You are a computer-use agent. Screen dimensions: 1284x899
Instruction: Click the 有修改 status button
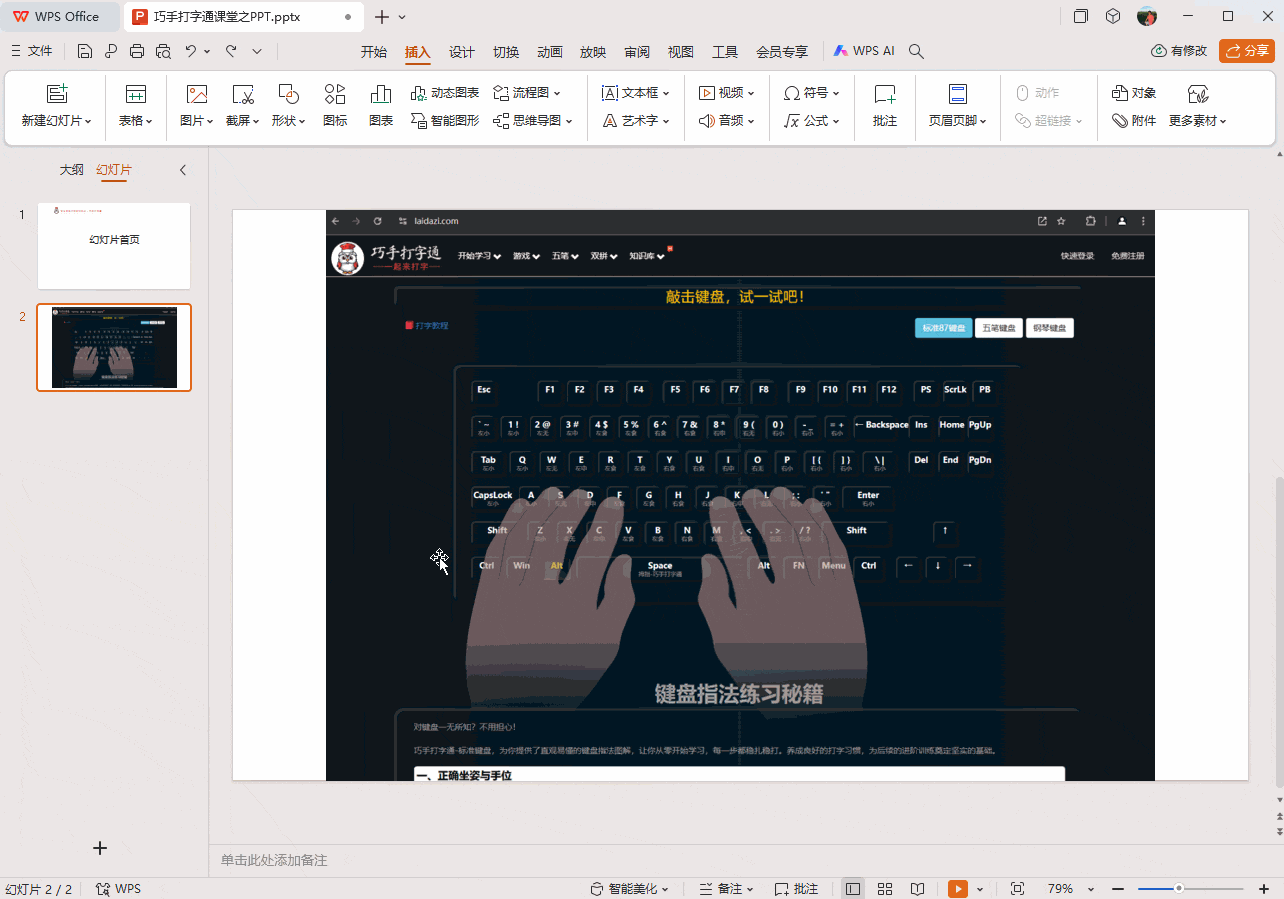pyautogui.click(x=1180, y=51)
